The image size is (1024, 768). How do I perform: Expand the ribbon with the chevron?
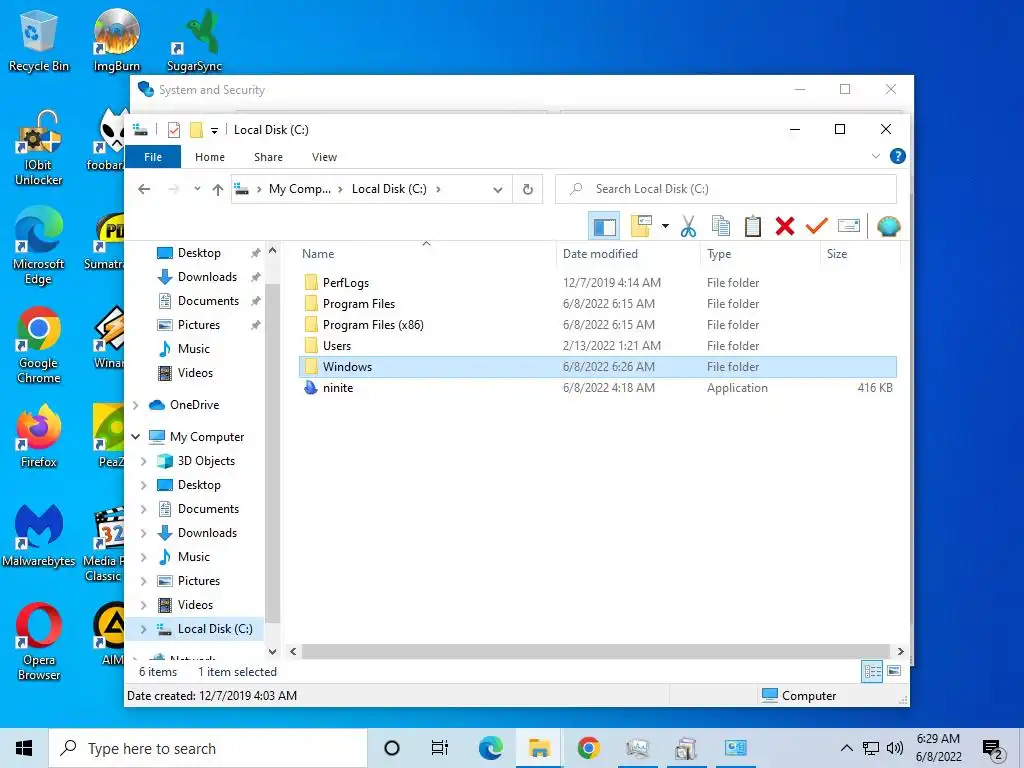876,156
